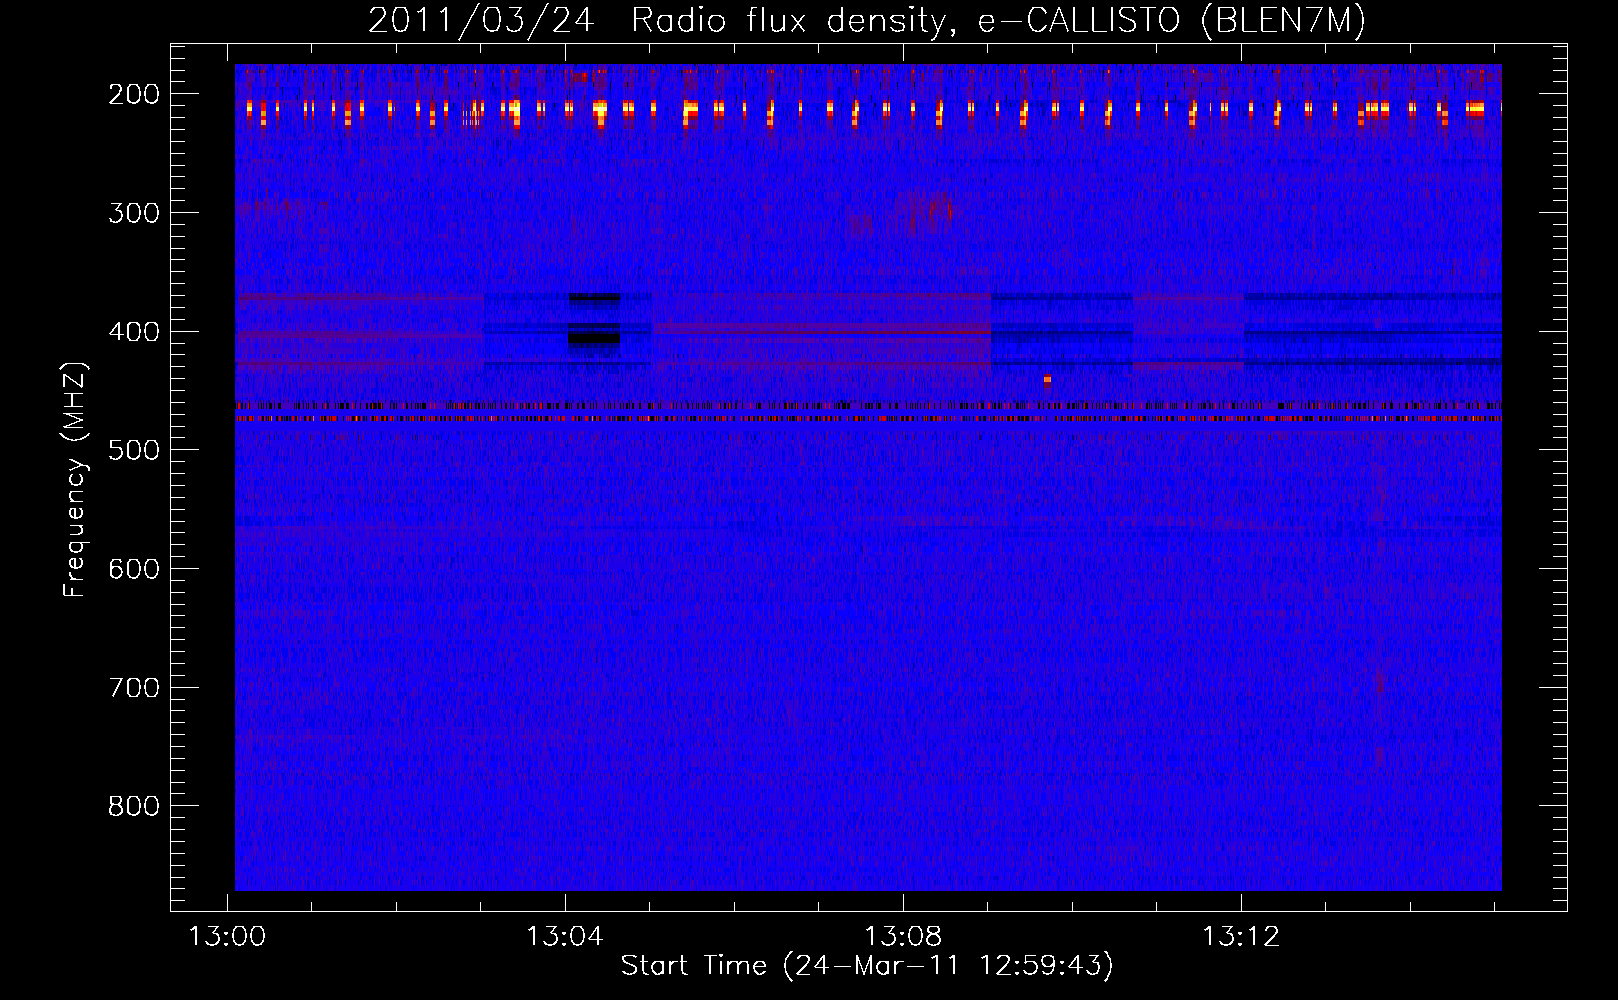Click the black dropout block near 400 MHz
The image size is (1618, 1000).
pos(594,338)
